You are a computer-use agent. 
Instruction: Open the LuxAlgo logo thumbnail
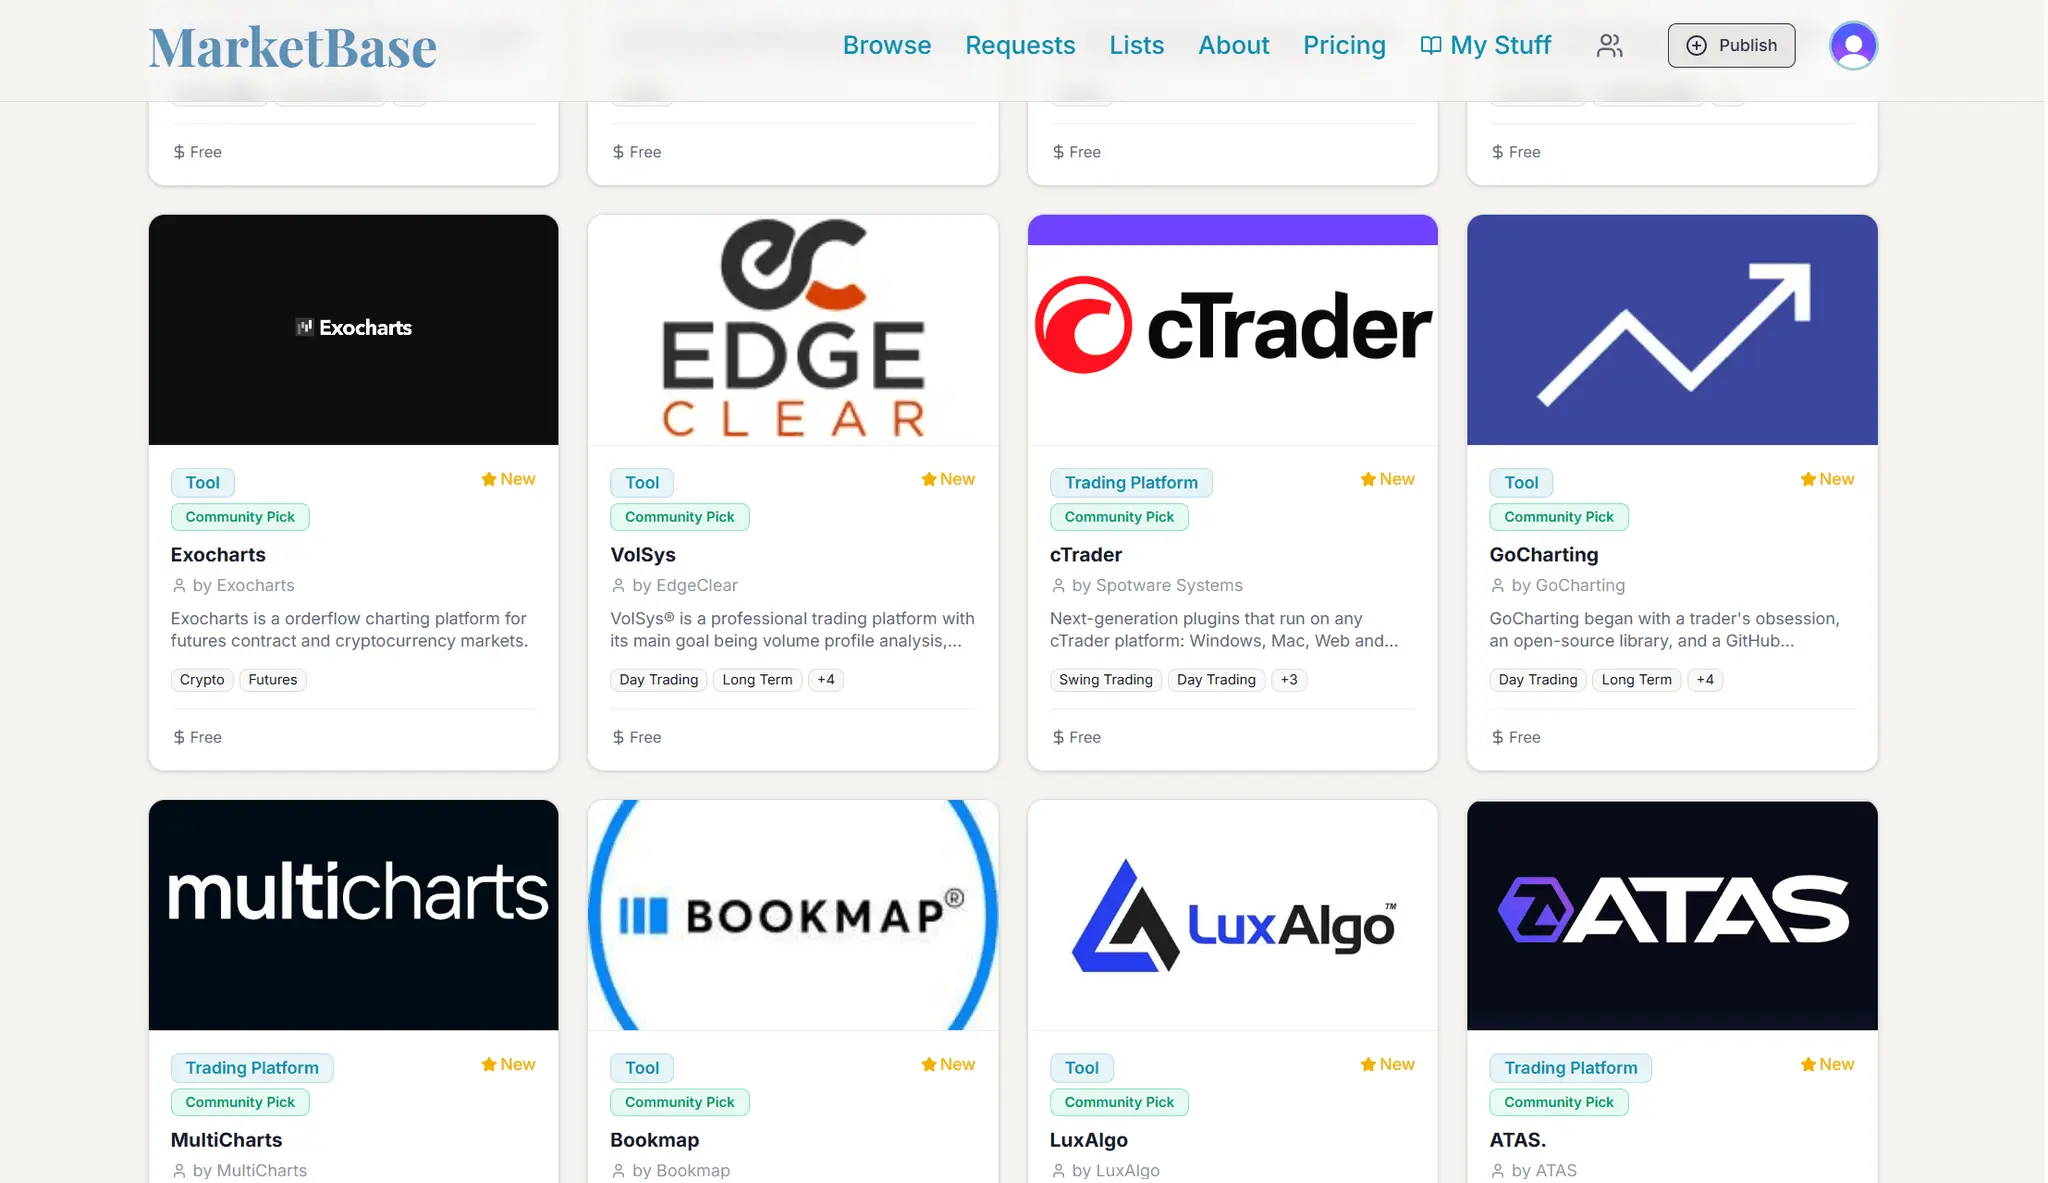tap(1232, 914)
